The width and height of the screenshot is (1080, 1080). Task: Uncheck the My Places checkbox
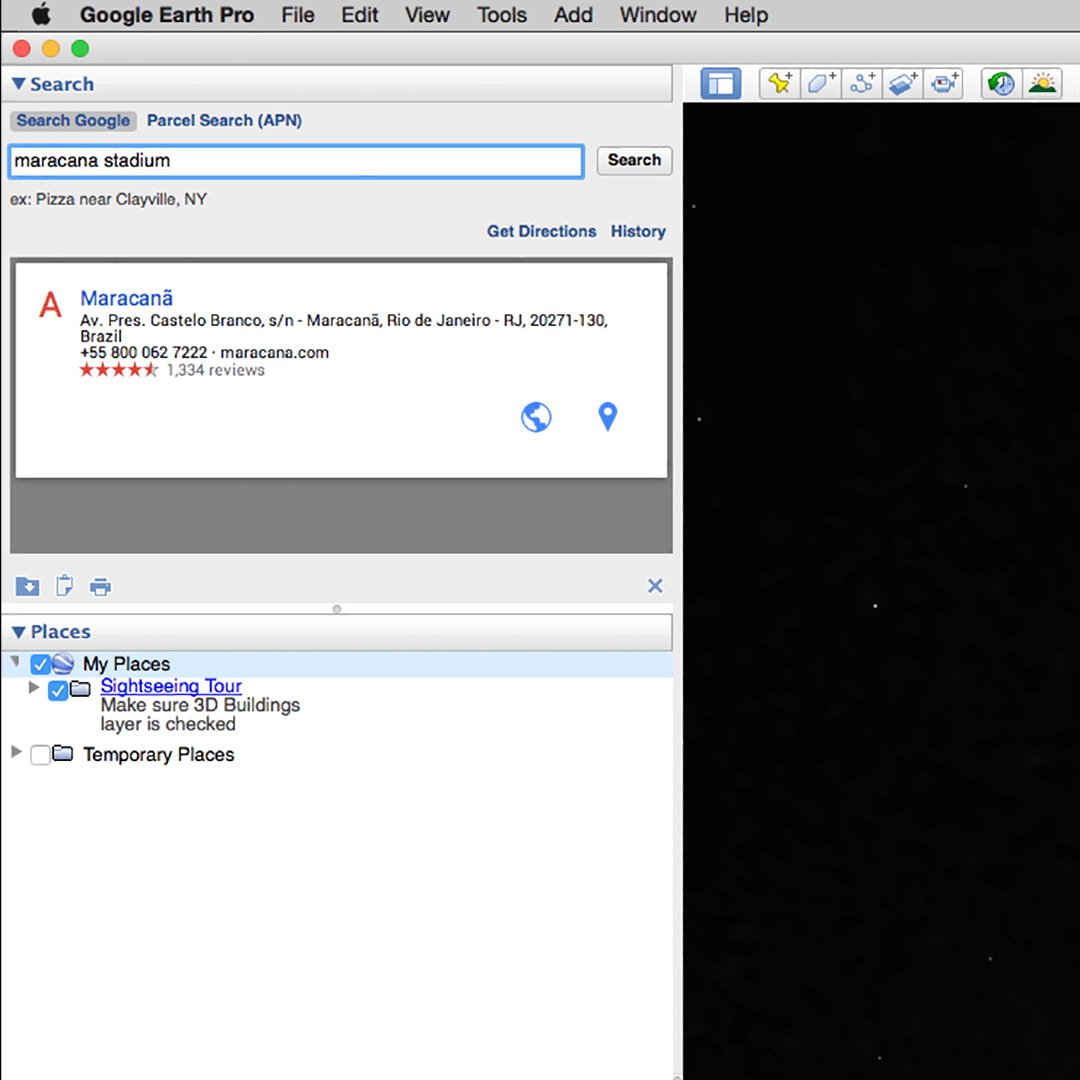tap(40, 665)
